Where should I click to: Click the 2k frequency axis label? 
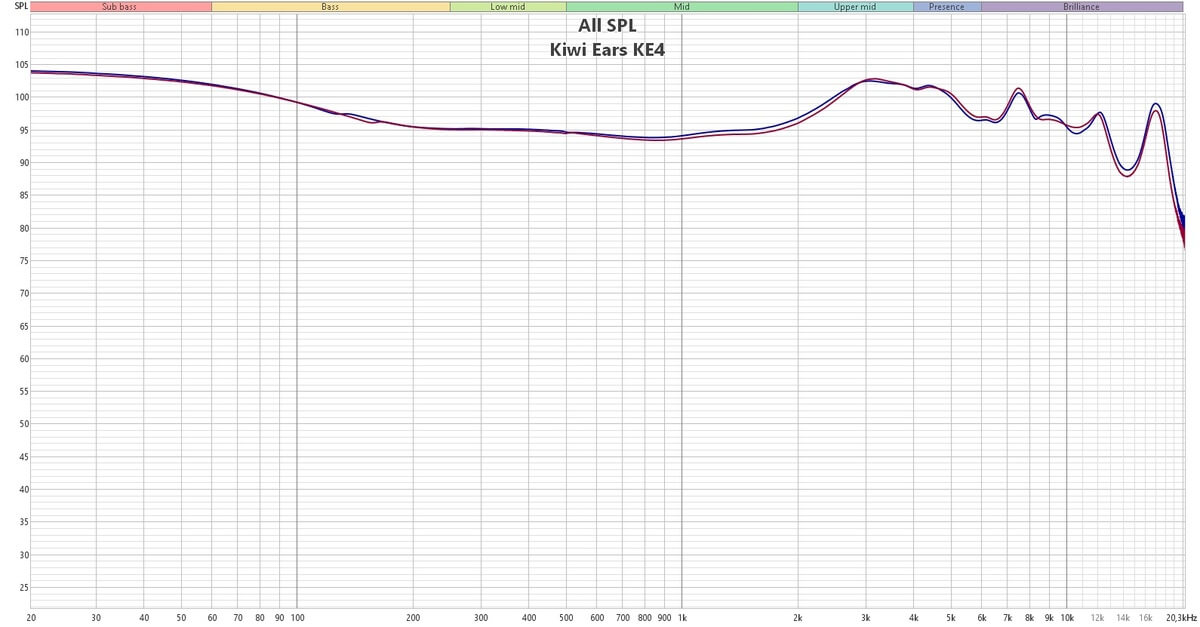[798, 619]
